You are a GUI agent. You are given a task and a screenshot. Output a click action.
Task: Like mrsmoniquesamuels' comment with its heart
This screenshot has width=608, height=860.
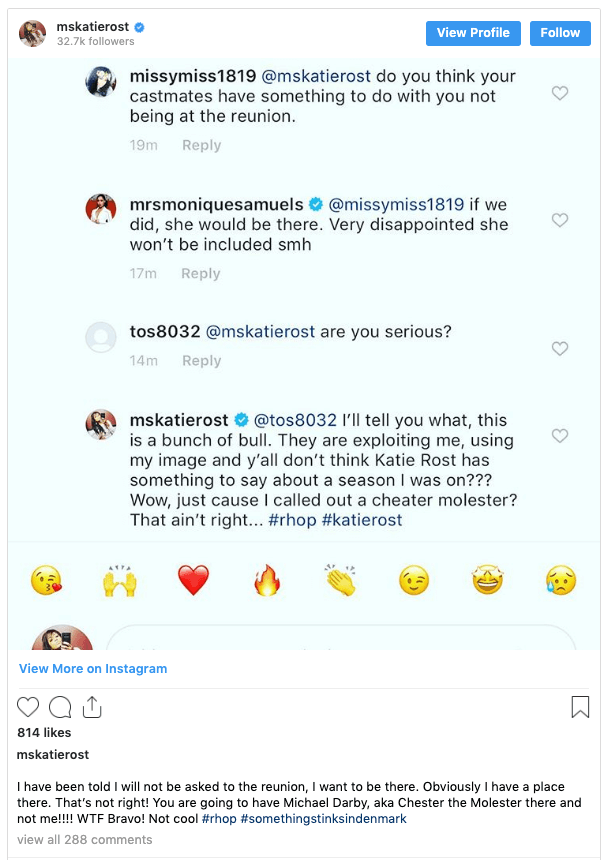[x=560, y=220]
